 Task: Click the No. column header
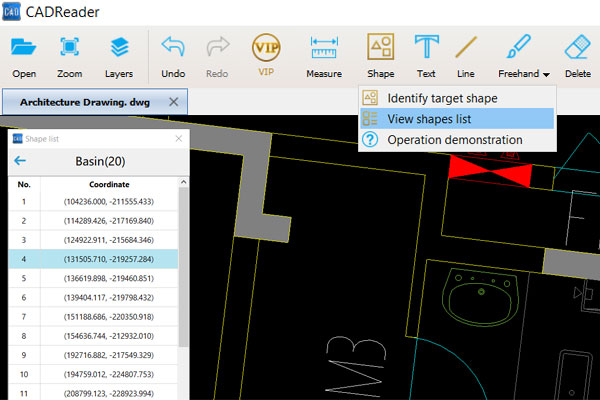pyautogui.click(x=24, y=184)
